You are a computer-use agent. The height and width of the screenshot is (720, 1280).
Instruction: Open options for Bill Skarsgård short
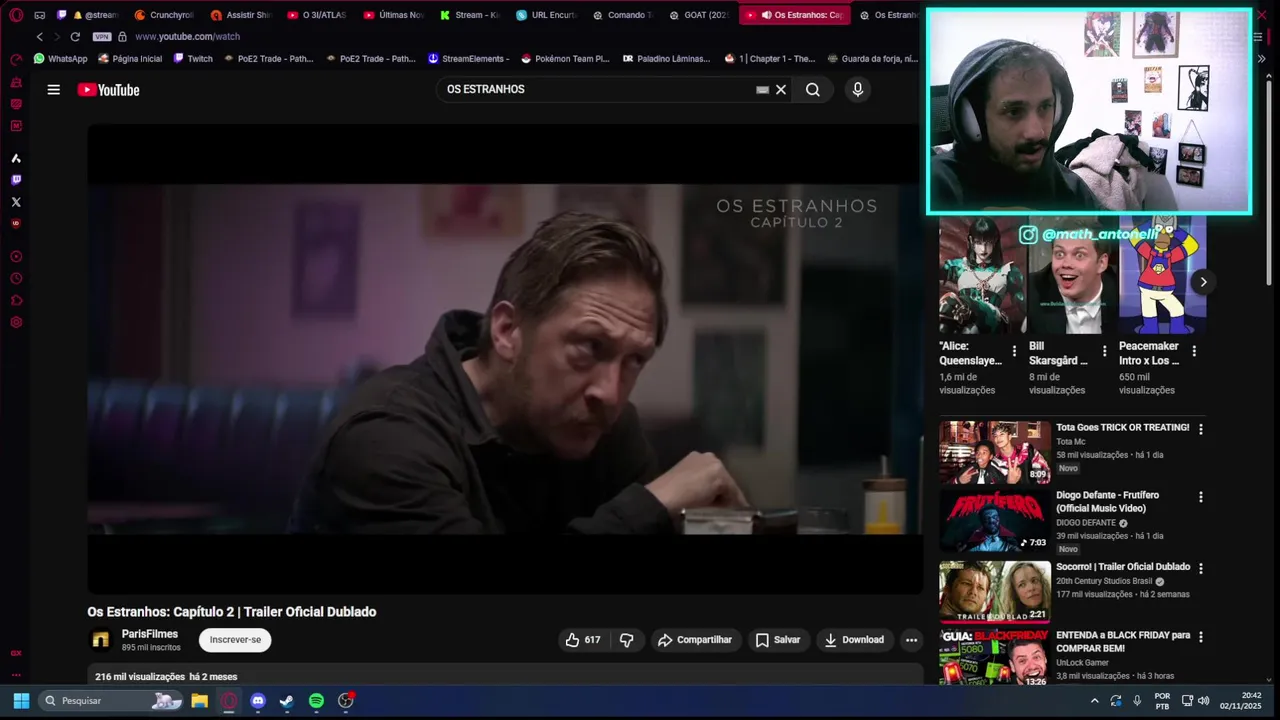click(x=1104, y=351)
